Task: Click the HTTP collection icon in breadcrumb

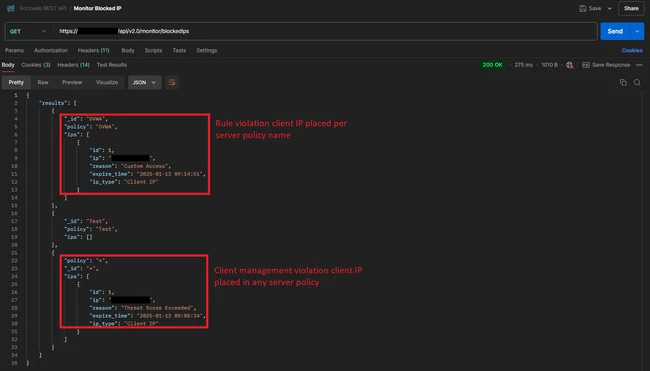Action: (11, 8)
